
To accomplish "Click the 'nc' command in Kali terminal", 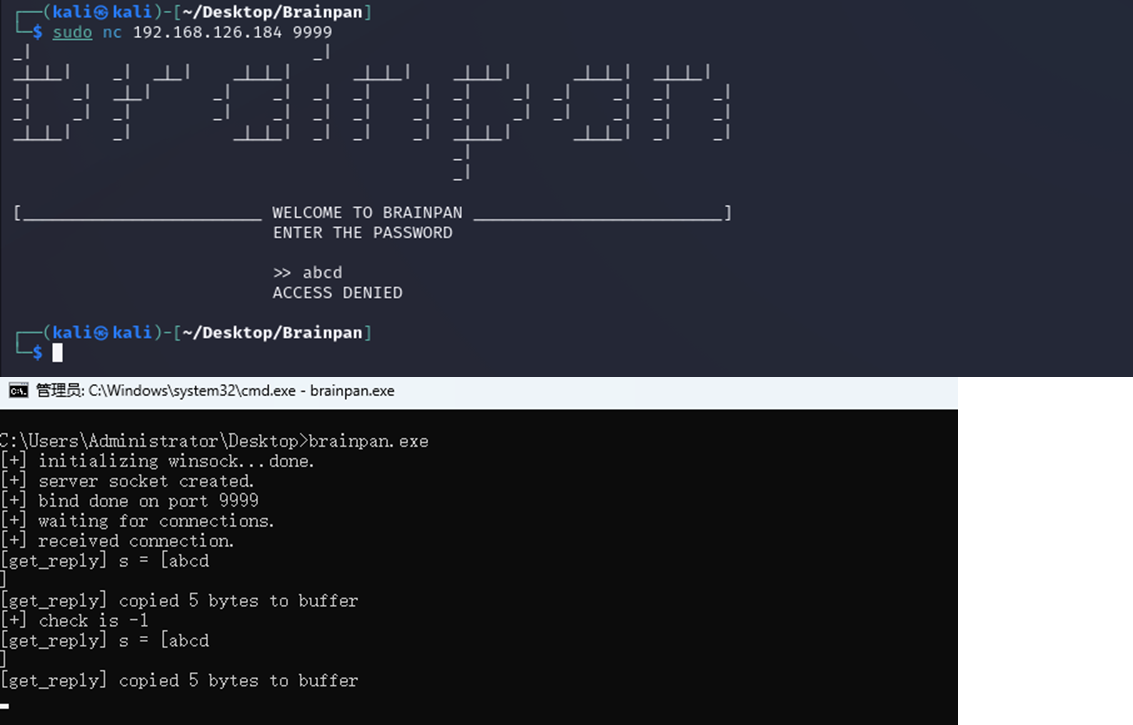I will tap(112, 33).
